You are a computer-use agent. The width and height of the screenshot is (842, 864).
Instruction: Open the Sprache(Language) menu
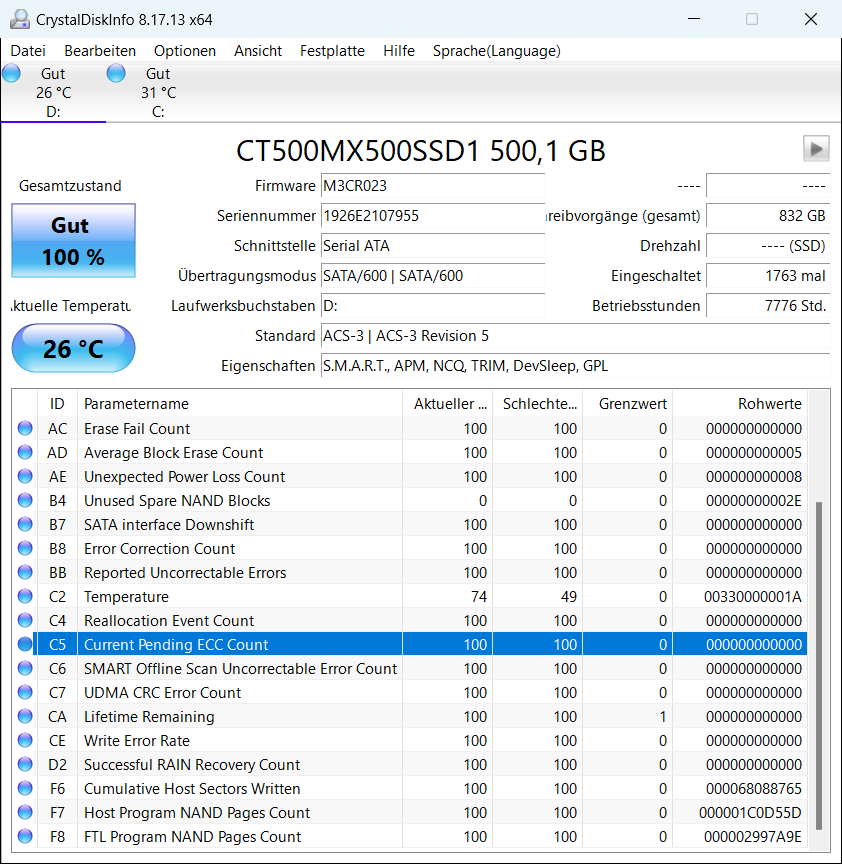(x=496, y=51)
